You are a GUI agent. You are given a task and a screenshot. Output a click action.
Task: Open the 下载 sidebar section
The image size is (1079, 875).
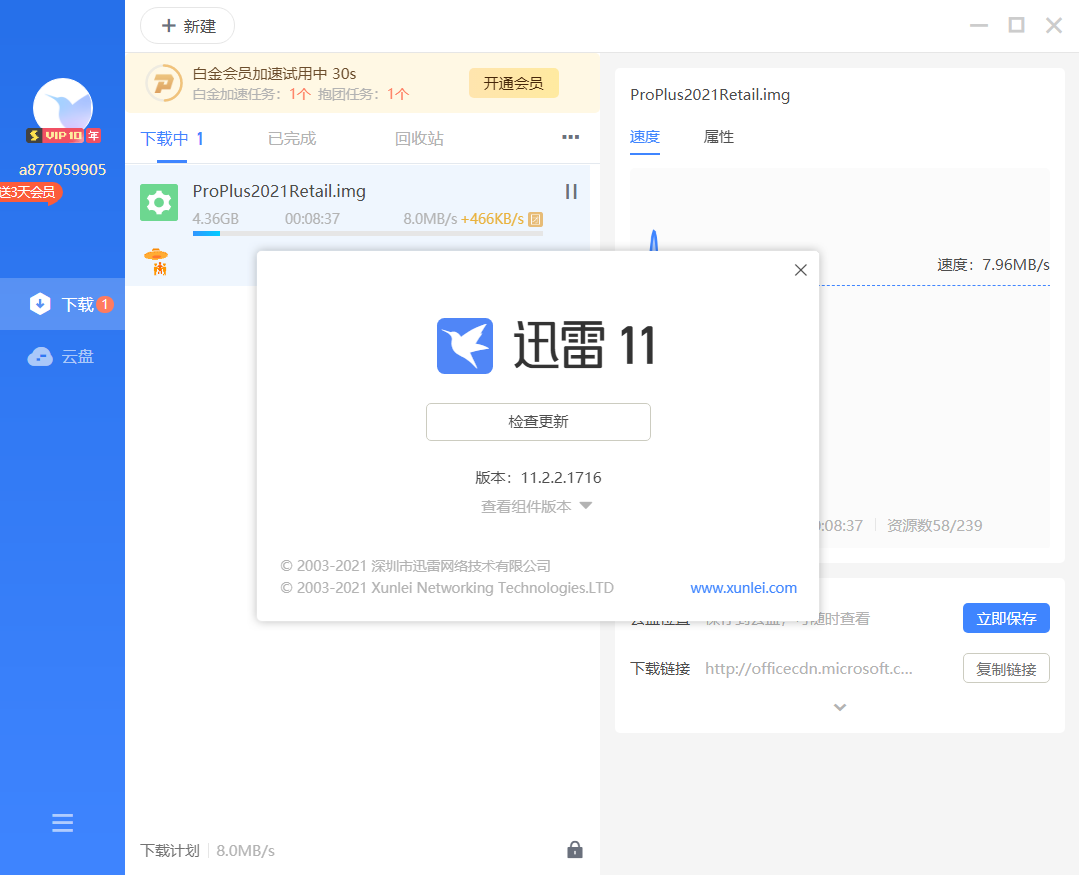63,304
